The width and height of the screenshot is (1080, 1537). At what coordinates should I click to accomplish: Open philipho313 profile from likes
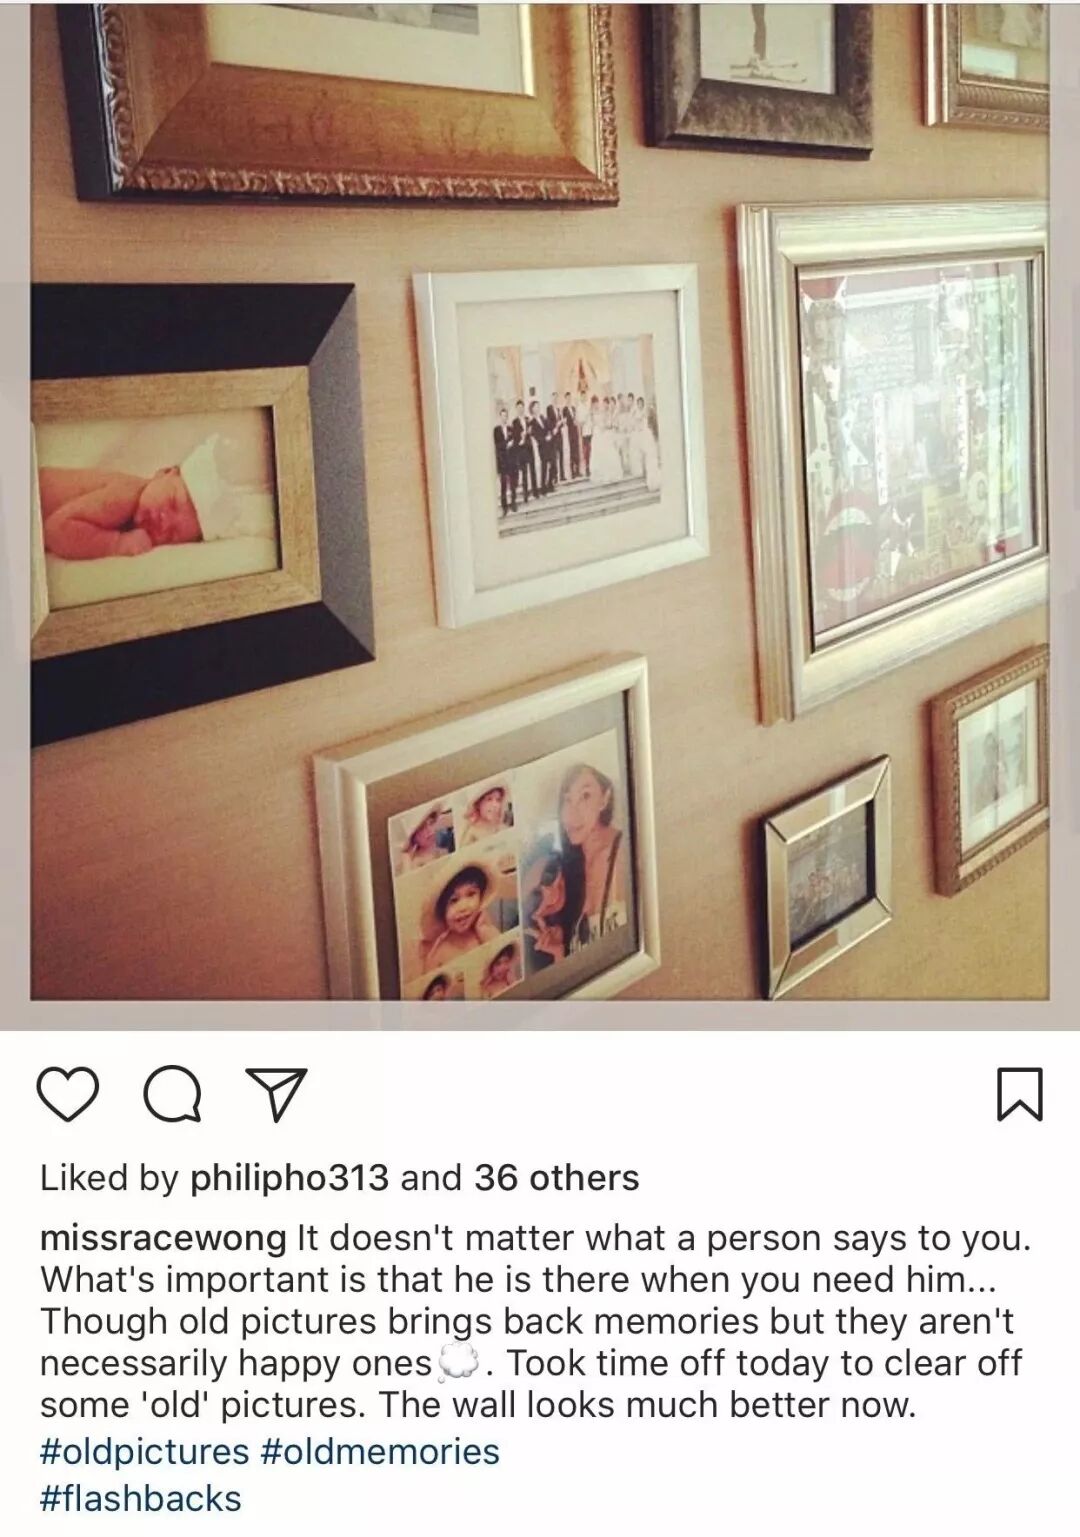289,1178
